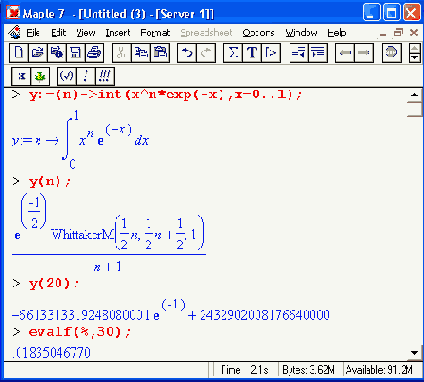
Task: Toggle the auto-check syntax (✓) button
Action: tap(67, 76)
